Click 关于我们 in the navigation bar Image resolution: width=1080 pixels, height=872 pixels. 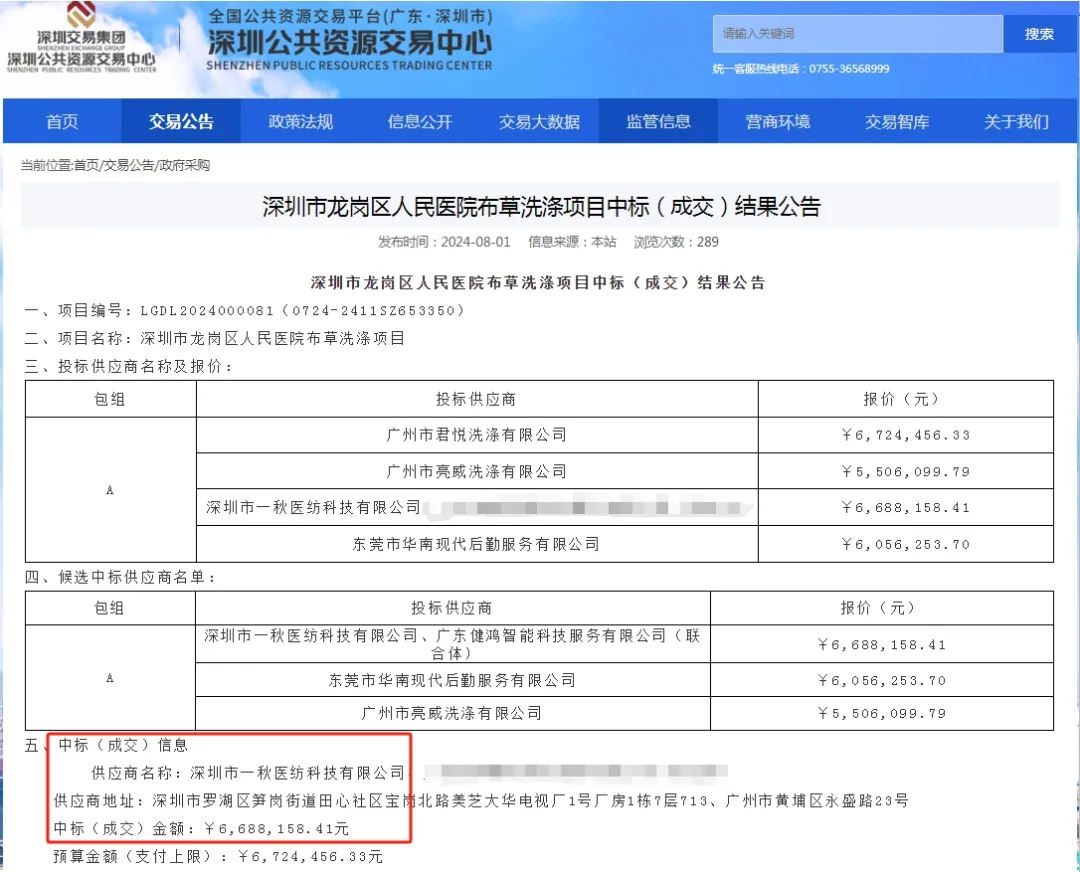pyautogui.click(x=1016, y=122)
